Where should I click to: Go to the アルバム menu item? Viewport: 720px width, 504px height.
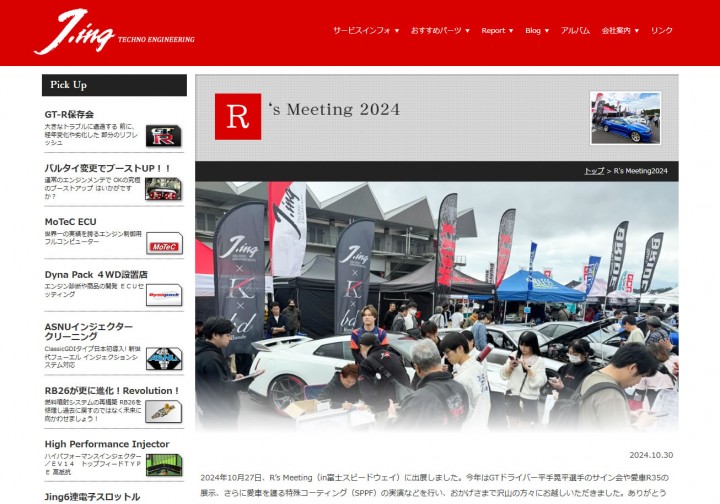pos(575,31)
